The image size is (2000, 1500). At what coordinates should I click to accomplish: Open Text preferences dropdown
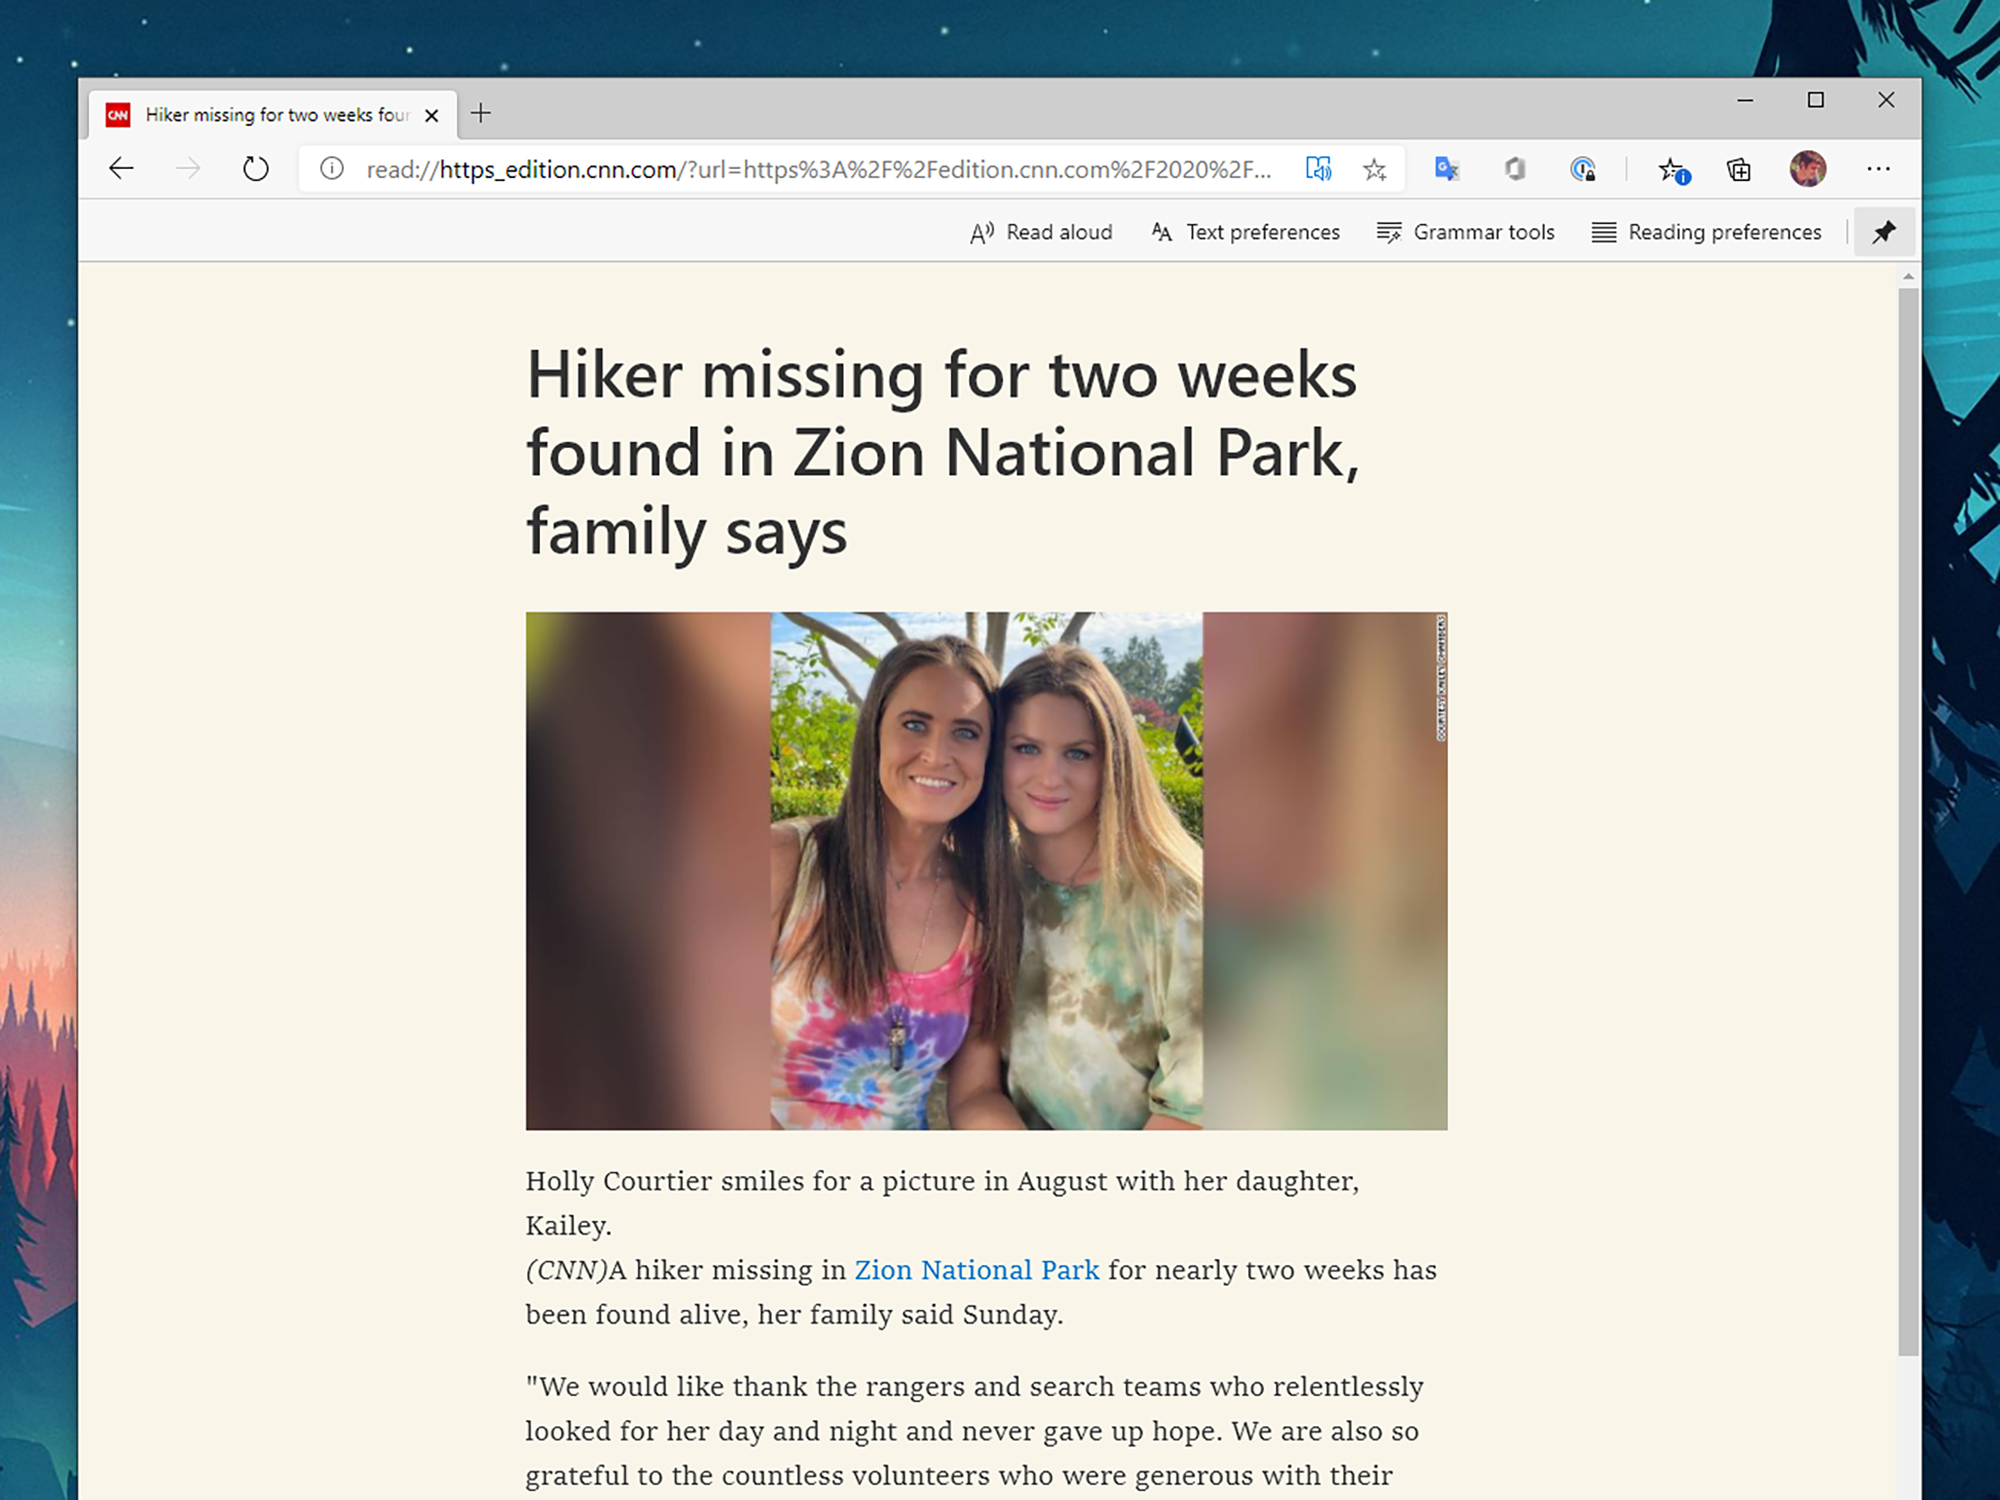(1245, 232)
